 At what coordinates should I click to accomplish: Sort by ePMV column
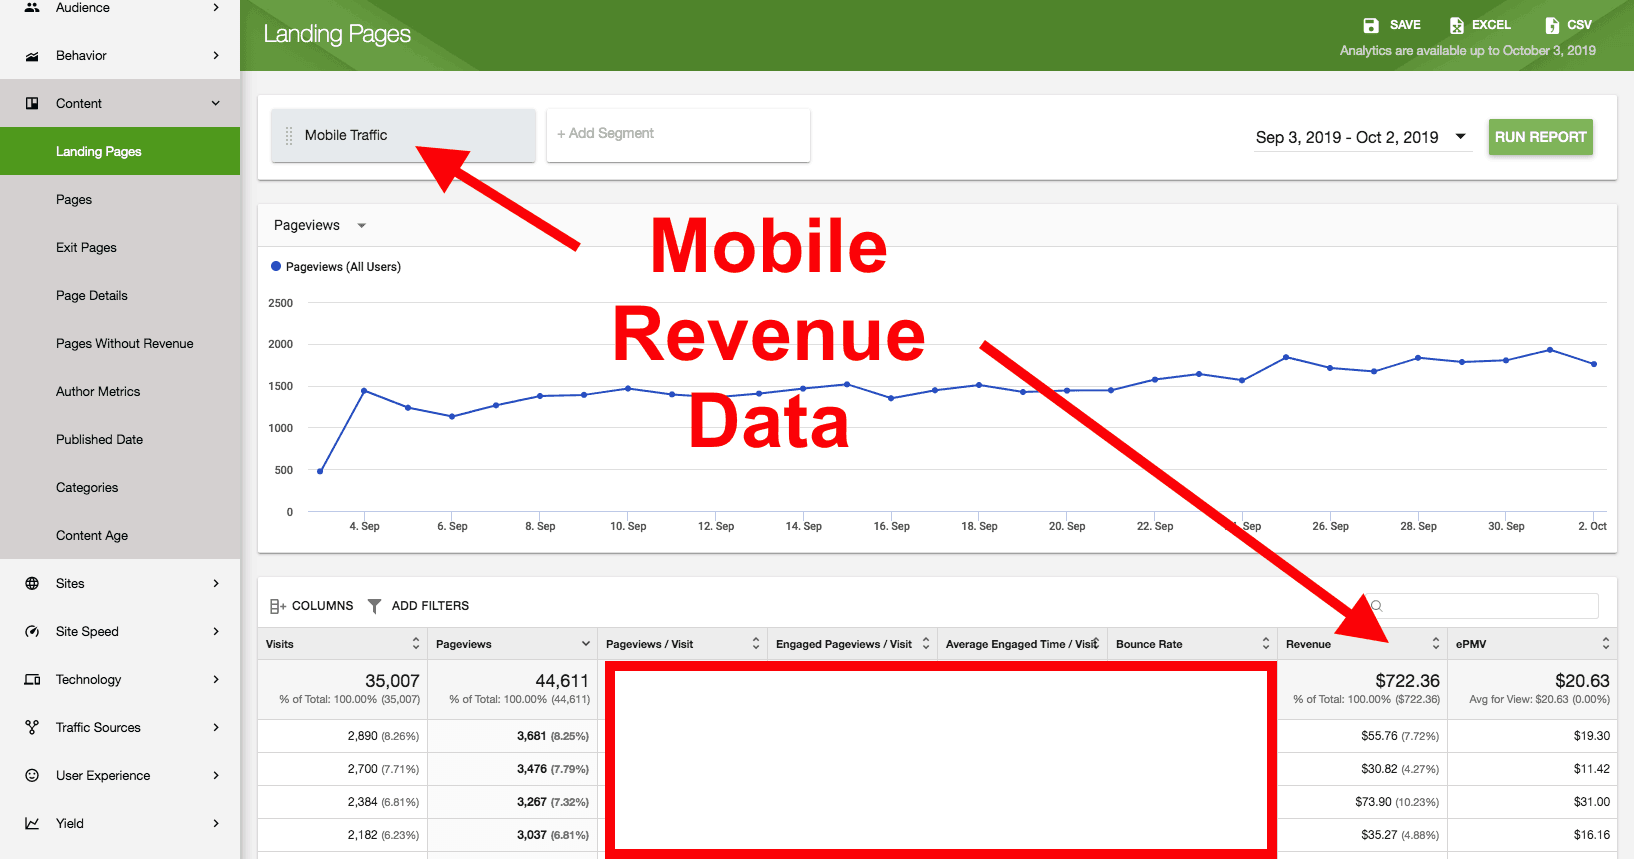click(x=1606, y=644)
